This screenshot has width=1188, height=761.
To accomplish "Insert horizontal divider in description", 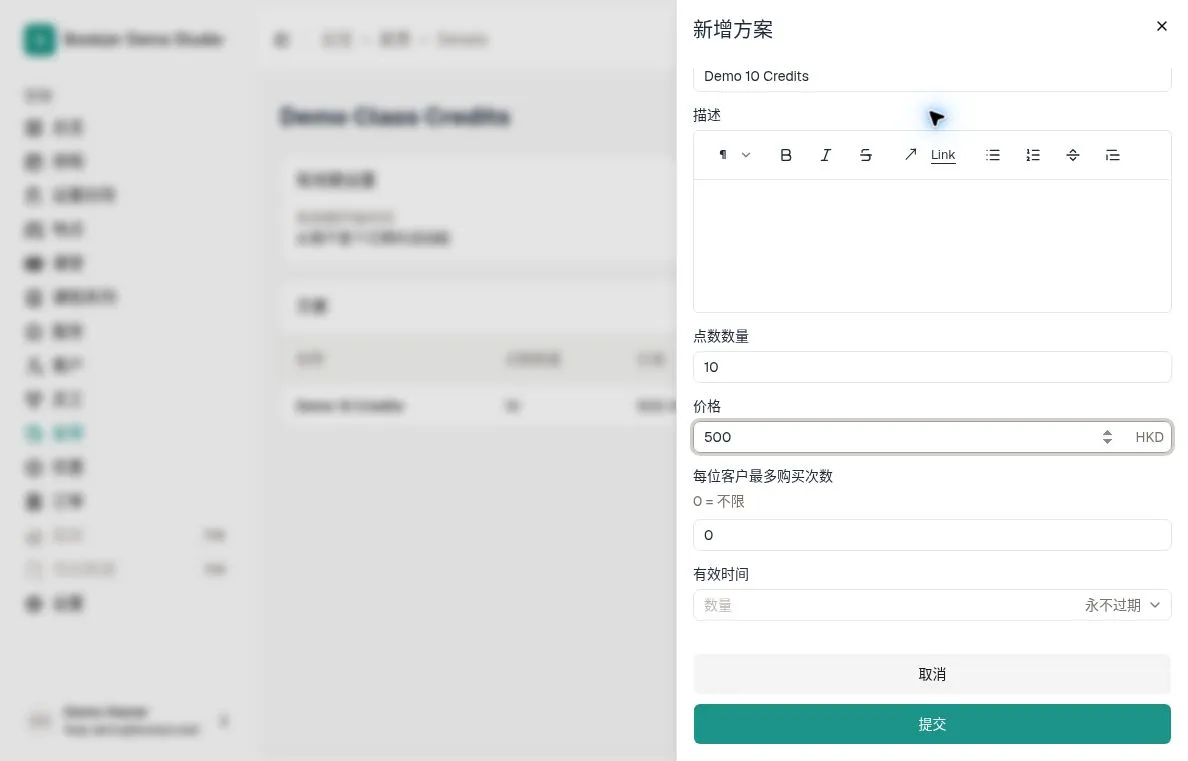I will [1073, 155].
